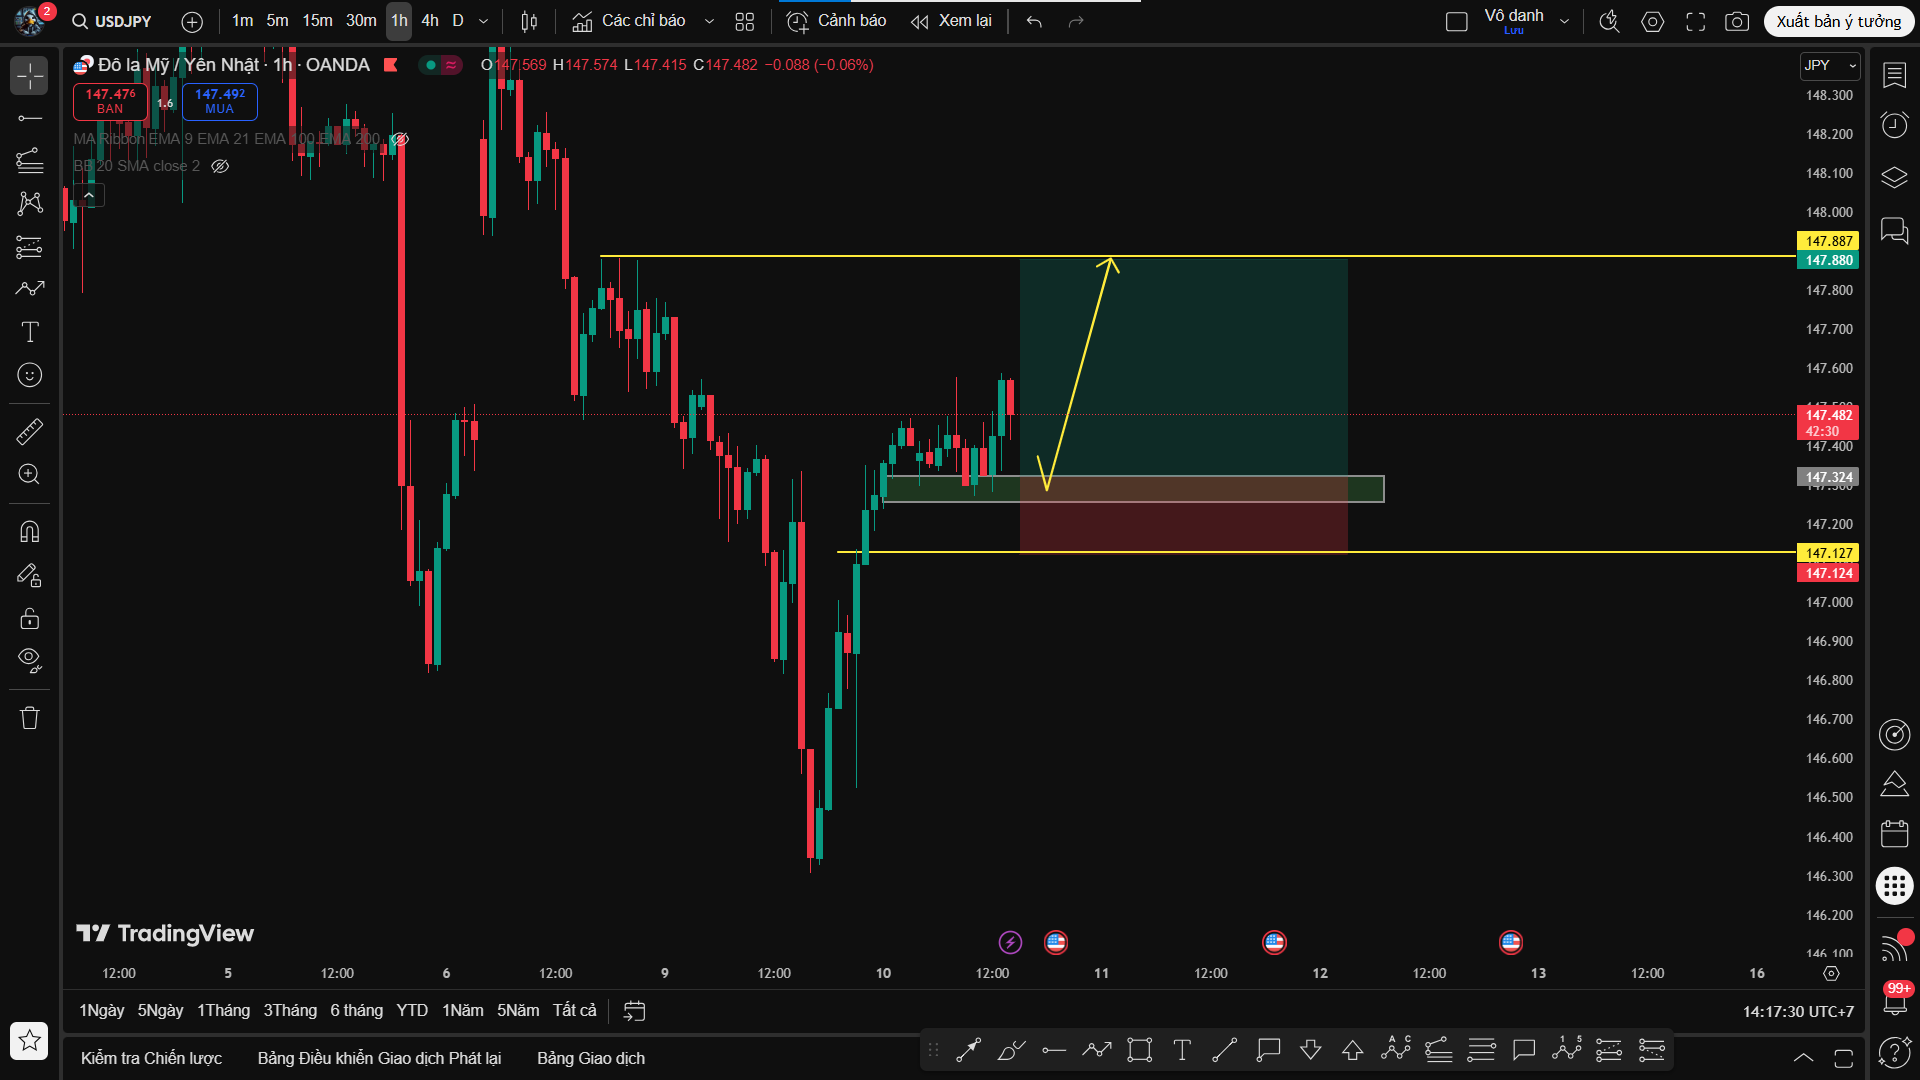1920x1080 pixels.
Task: Click the Xuất bản ý tưởng button
Action: [1838, 21]
